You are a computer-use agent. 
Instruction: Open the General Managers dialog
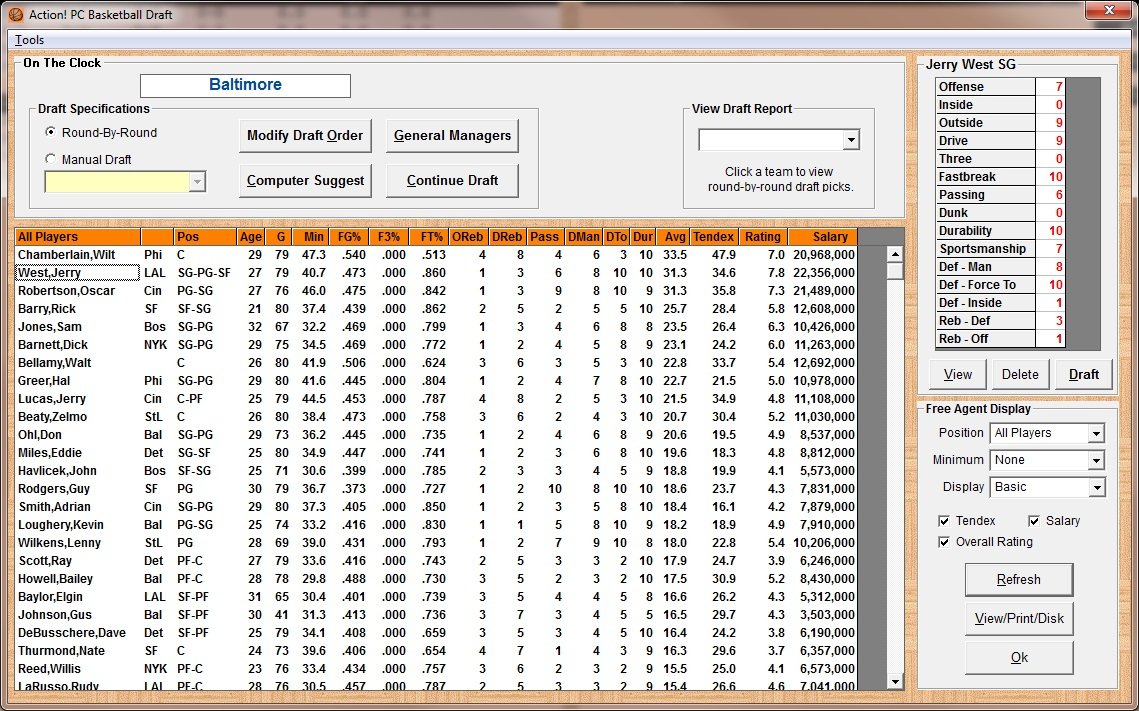452,136
